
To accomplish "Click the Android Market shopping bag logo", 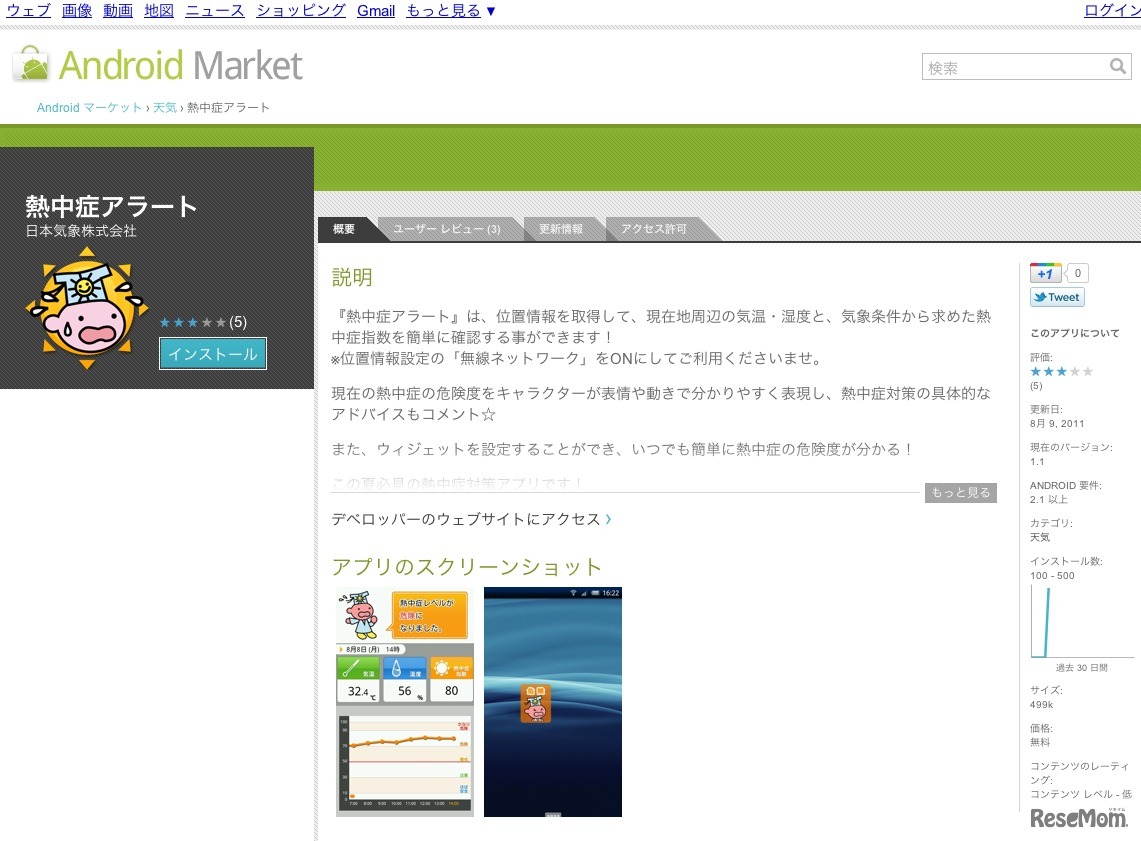I will tap(31, 65).
